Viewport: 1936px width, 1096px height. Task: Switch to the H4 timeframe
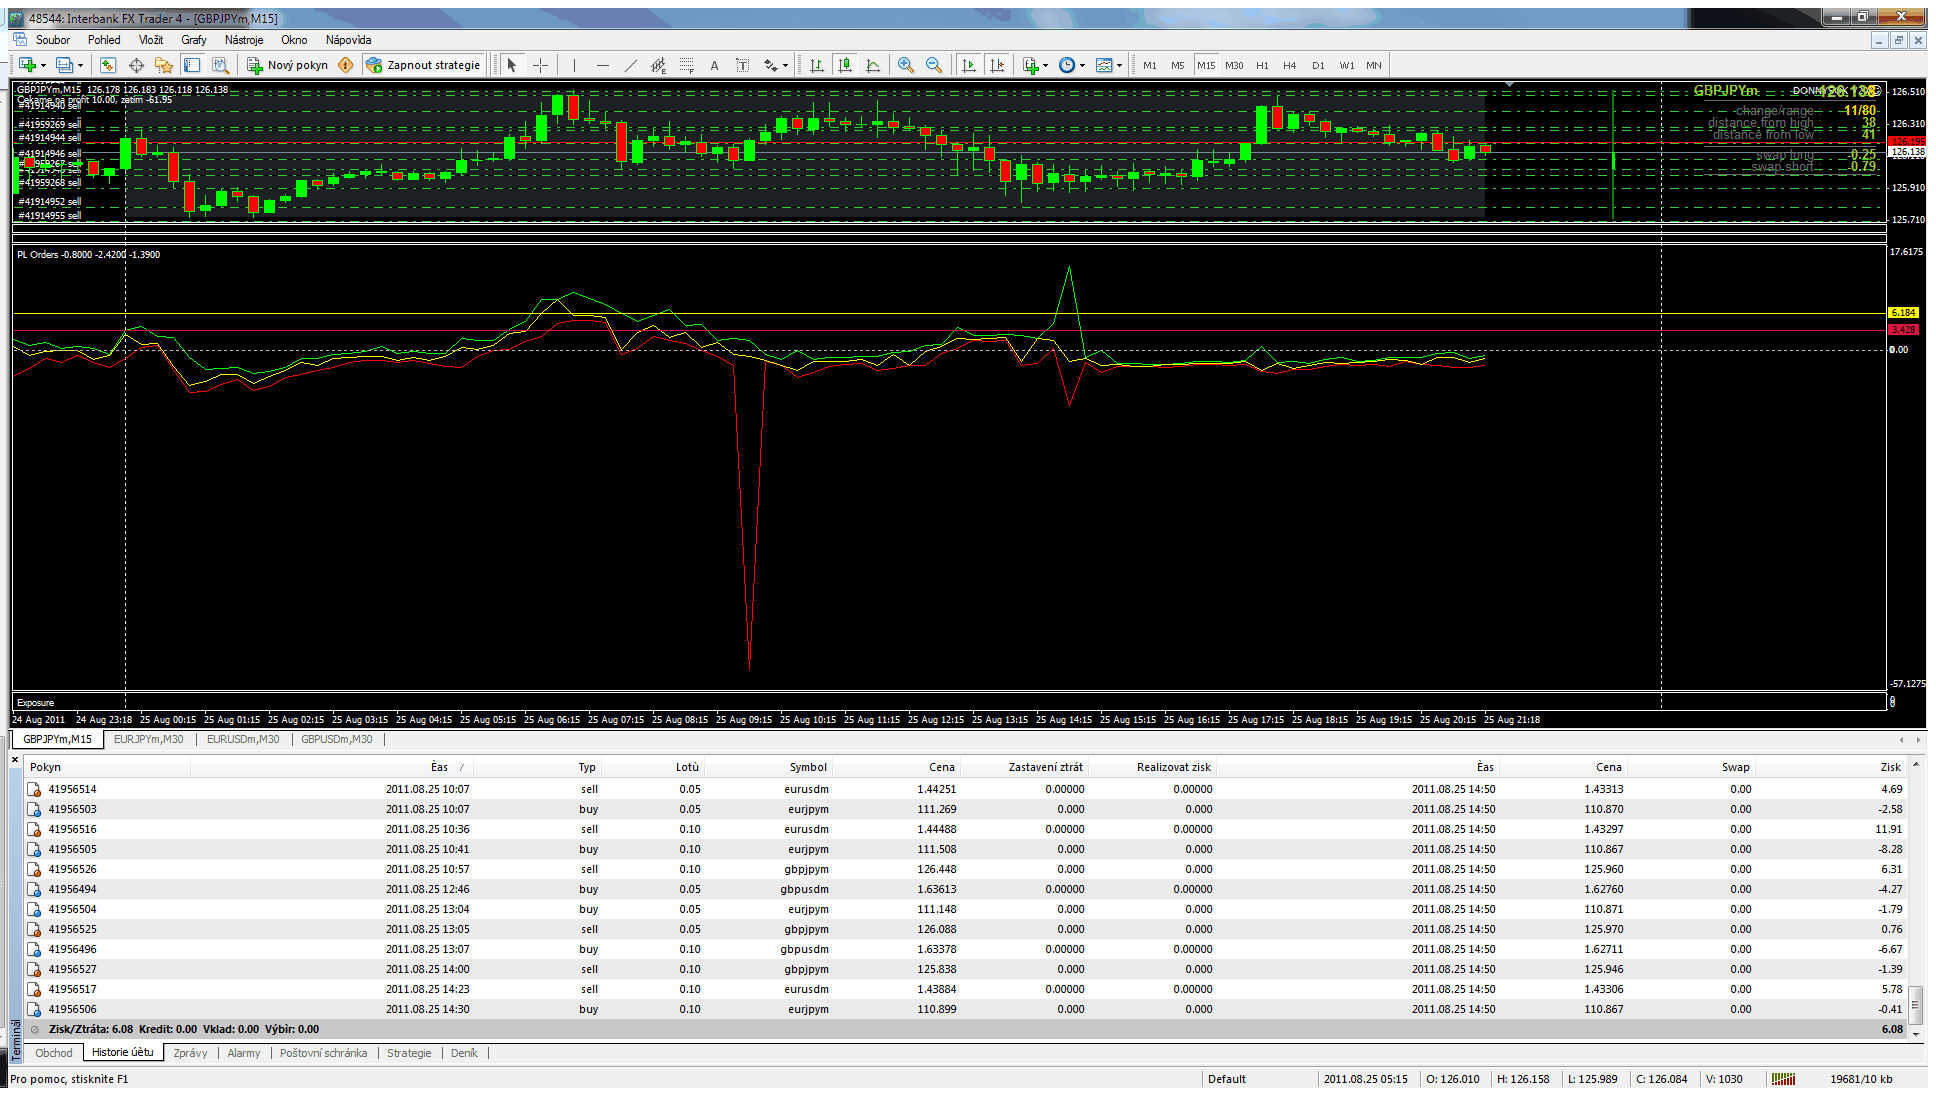pos(1289,65)
